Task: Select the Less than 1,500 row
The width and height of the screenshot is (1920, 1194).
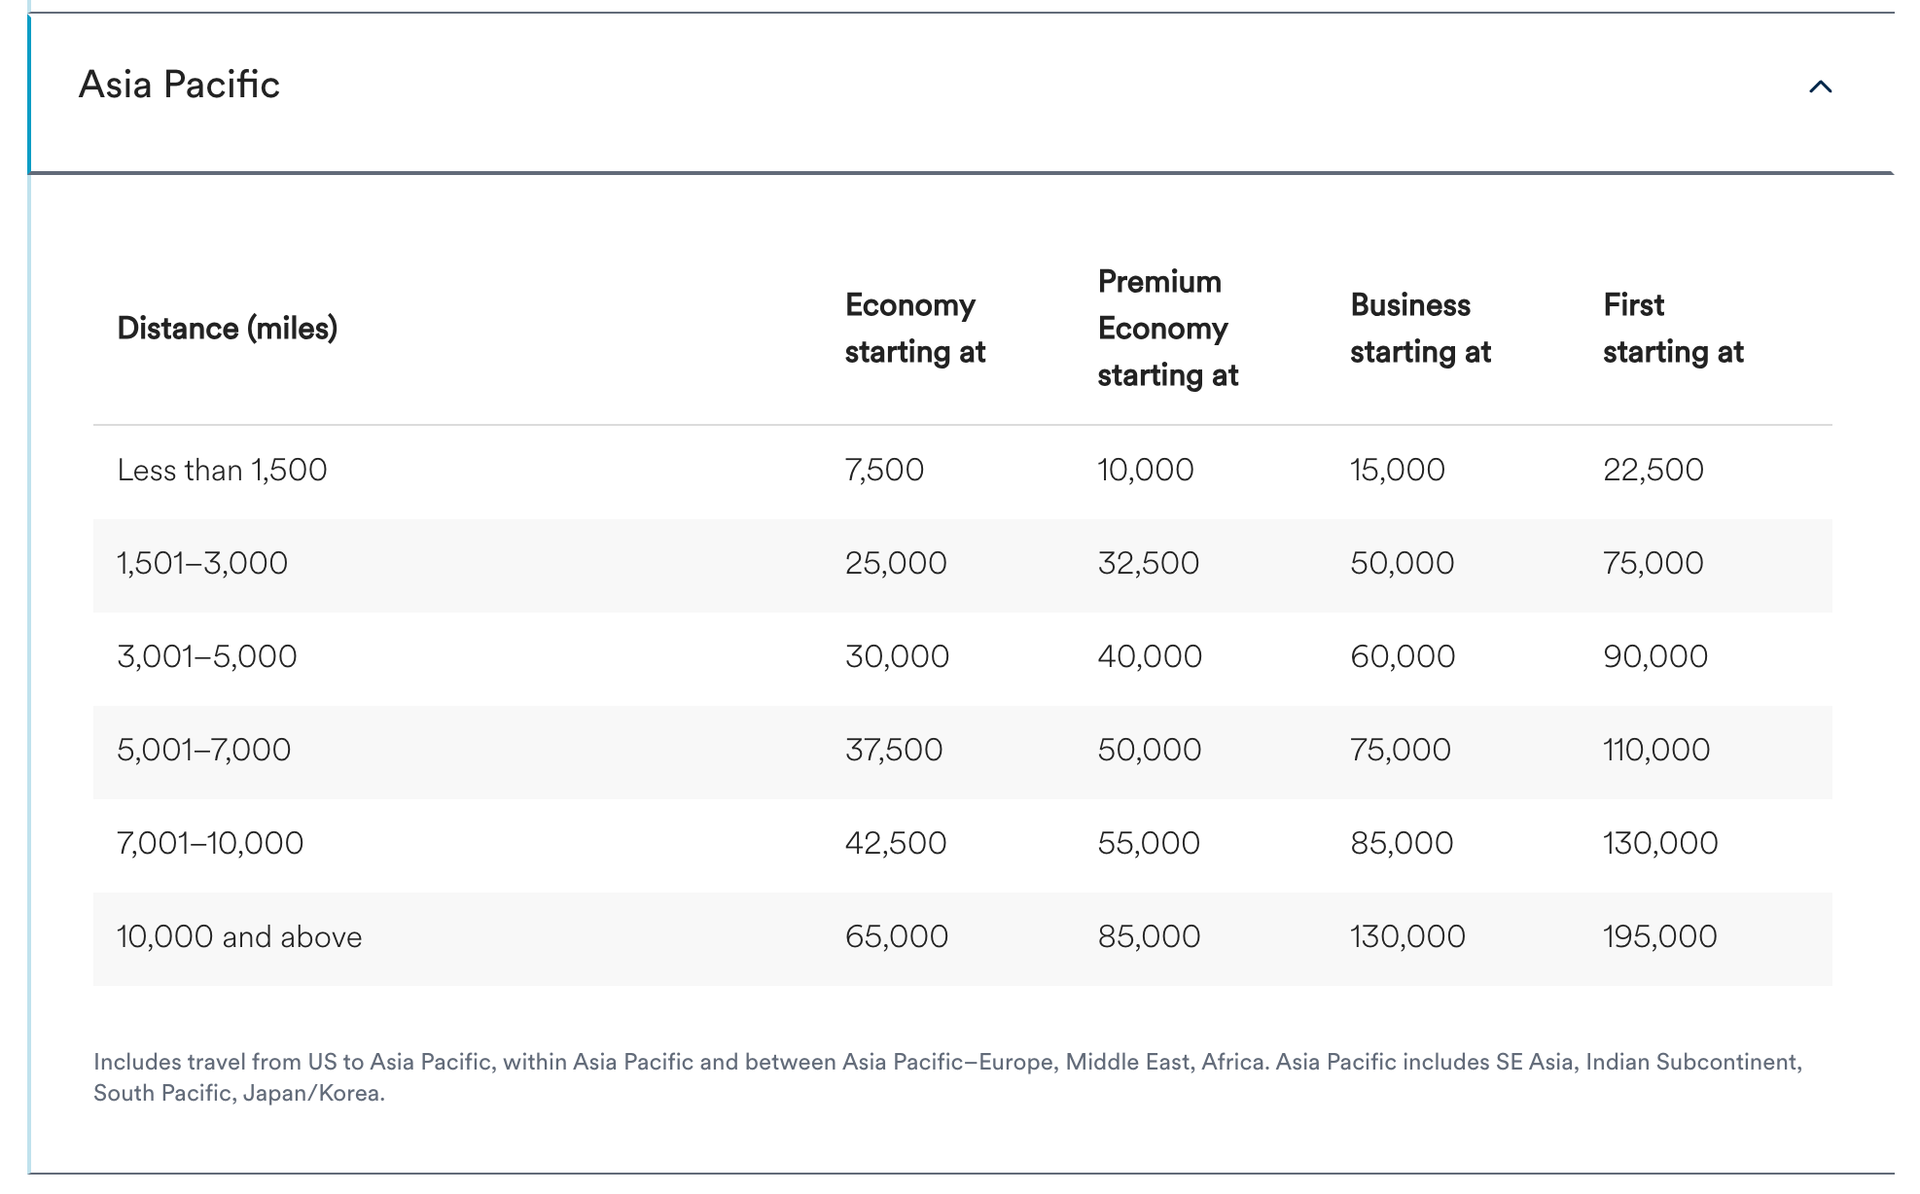Action: click(x=222, y=469)
